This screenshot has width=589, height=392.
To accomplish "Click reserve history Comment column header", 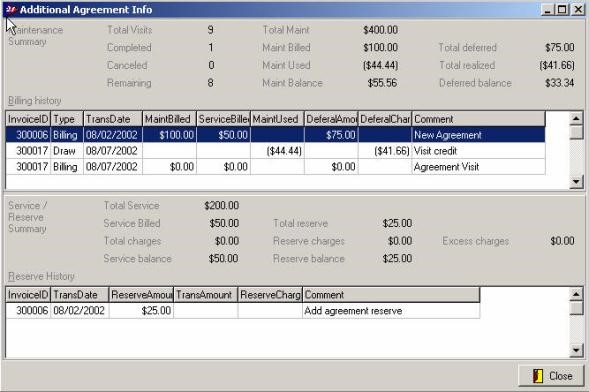I will 391,295.
